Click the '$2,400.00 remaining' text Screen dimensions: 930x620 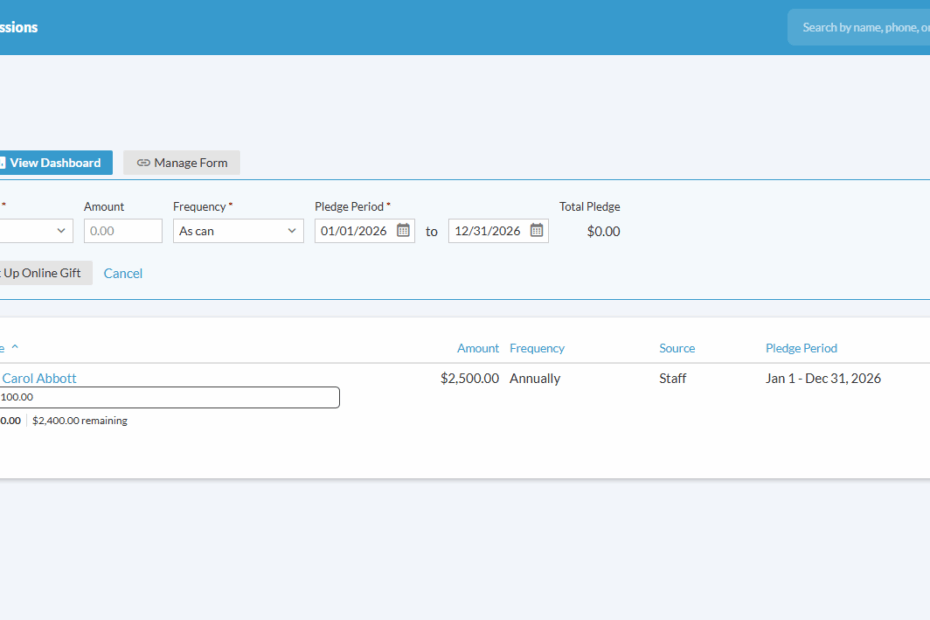coord(79,421)
